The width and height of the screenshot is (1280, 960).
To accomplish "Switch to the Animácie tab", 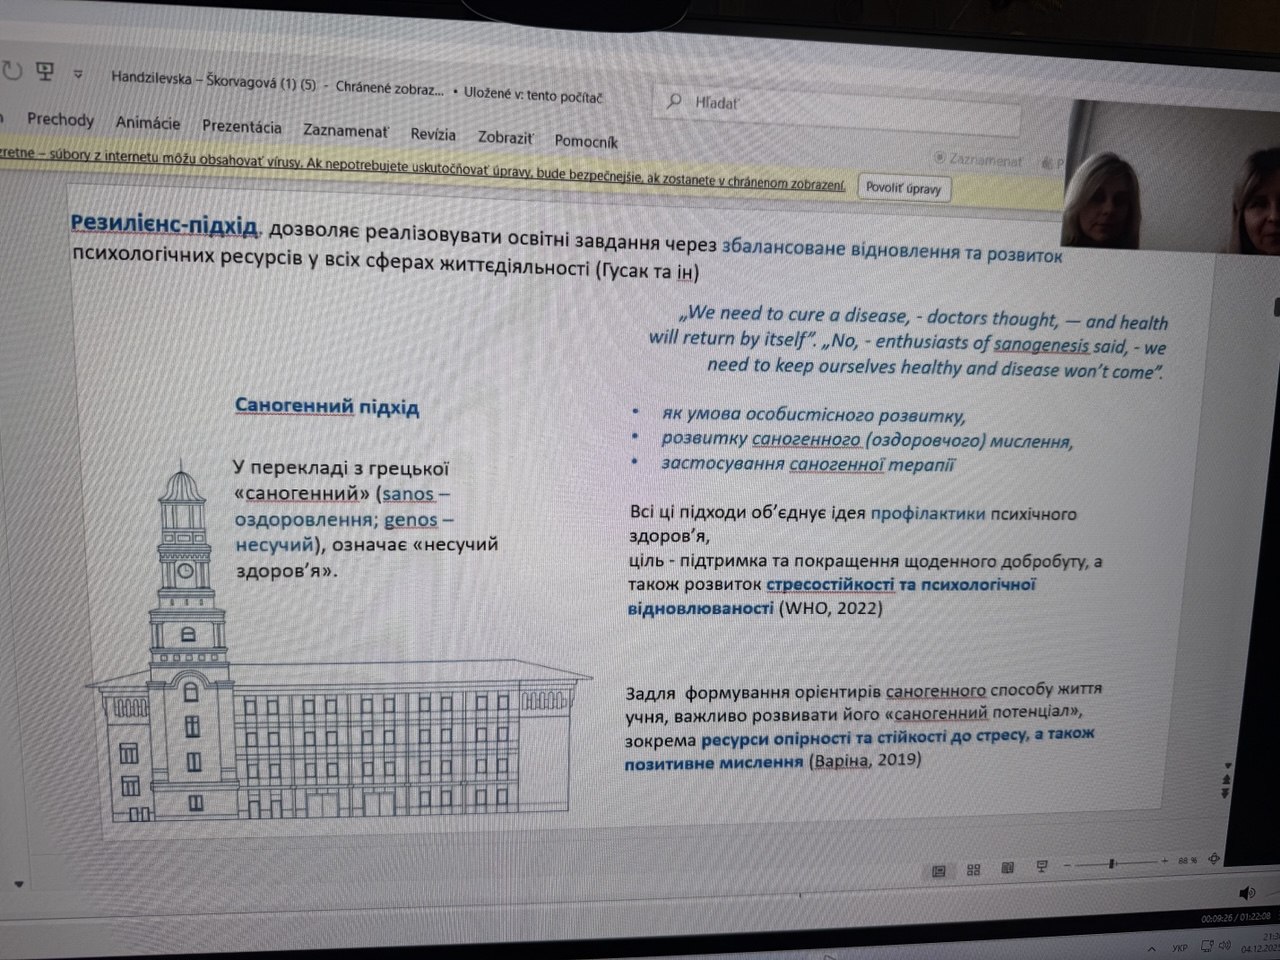I will (x=148, y=124).
